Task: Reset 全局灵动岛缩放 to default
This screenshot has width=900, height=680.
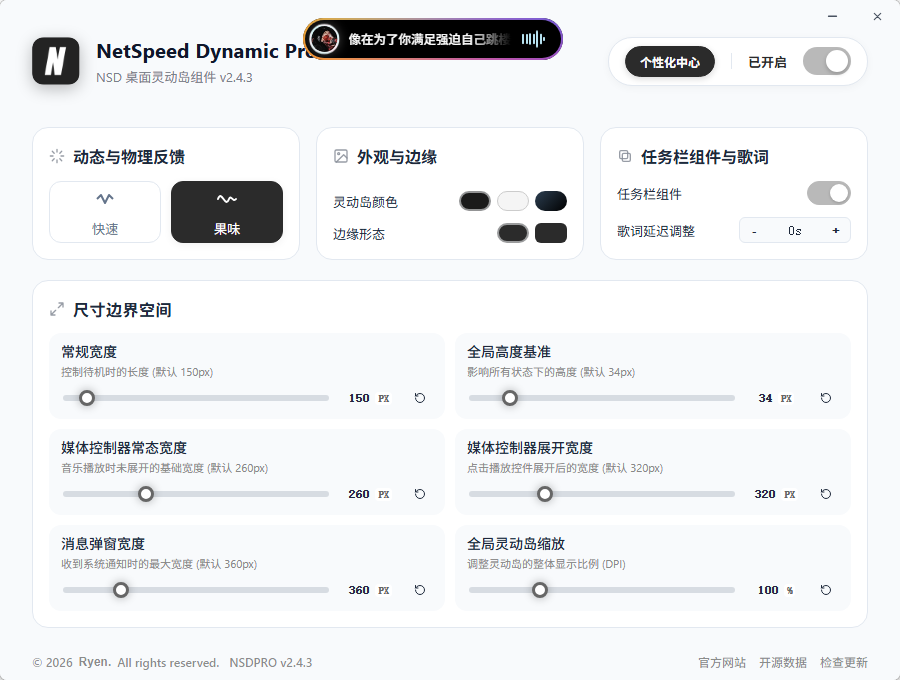Action: click(826, 589)
